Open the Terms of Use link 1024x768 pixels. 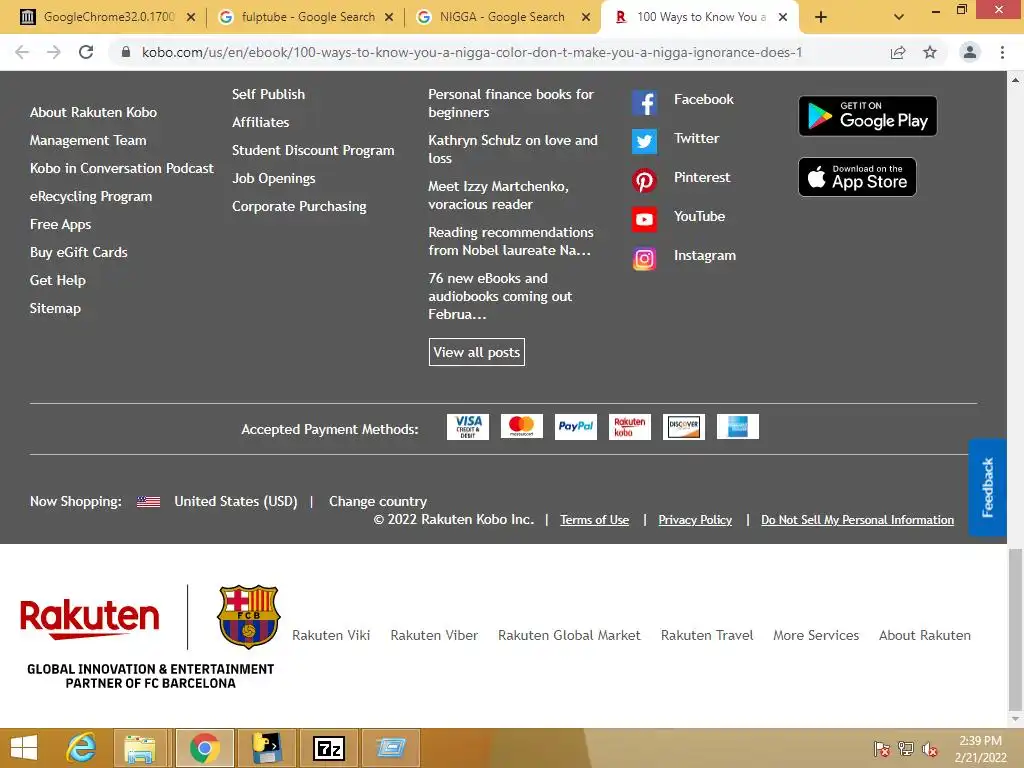[594, 520]
